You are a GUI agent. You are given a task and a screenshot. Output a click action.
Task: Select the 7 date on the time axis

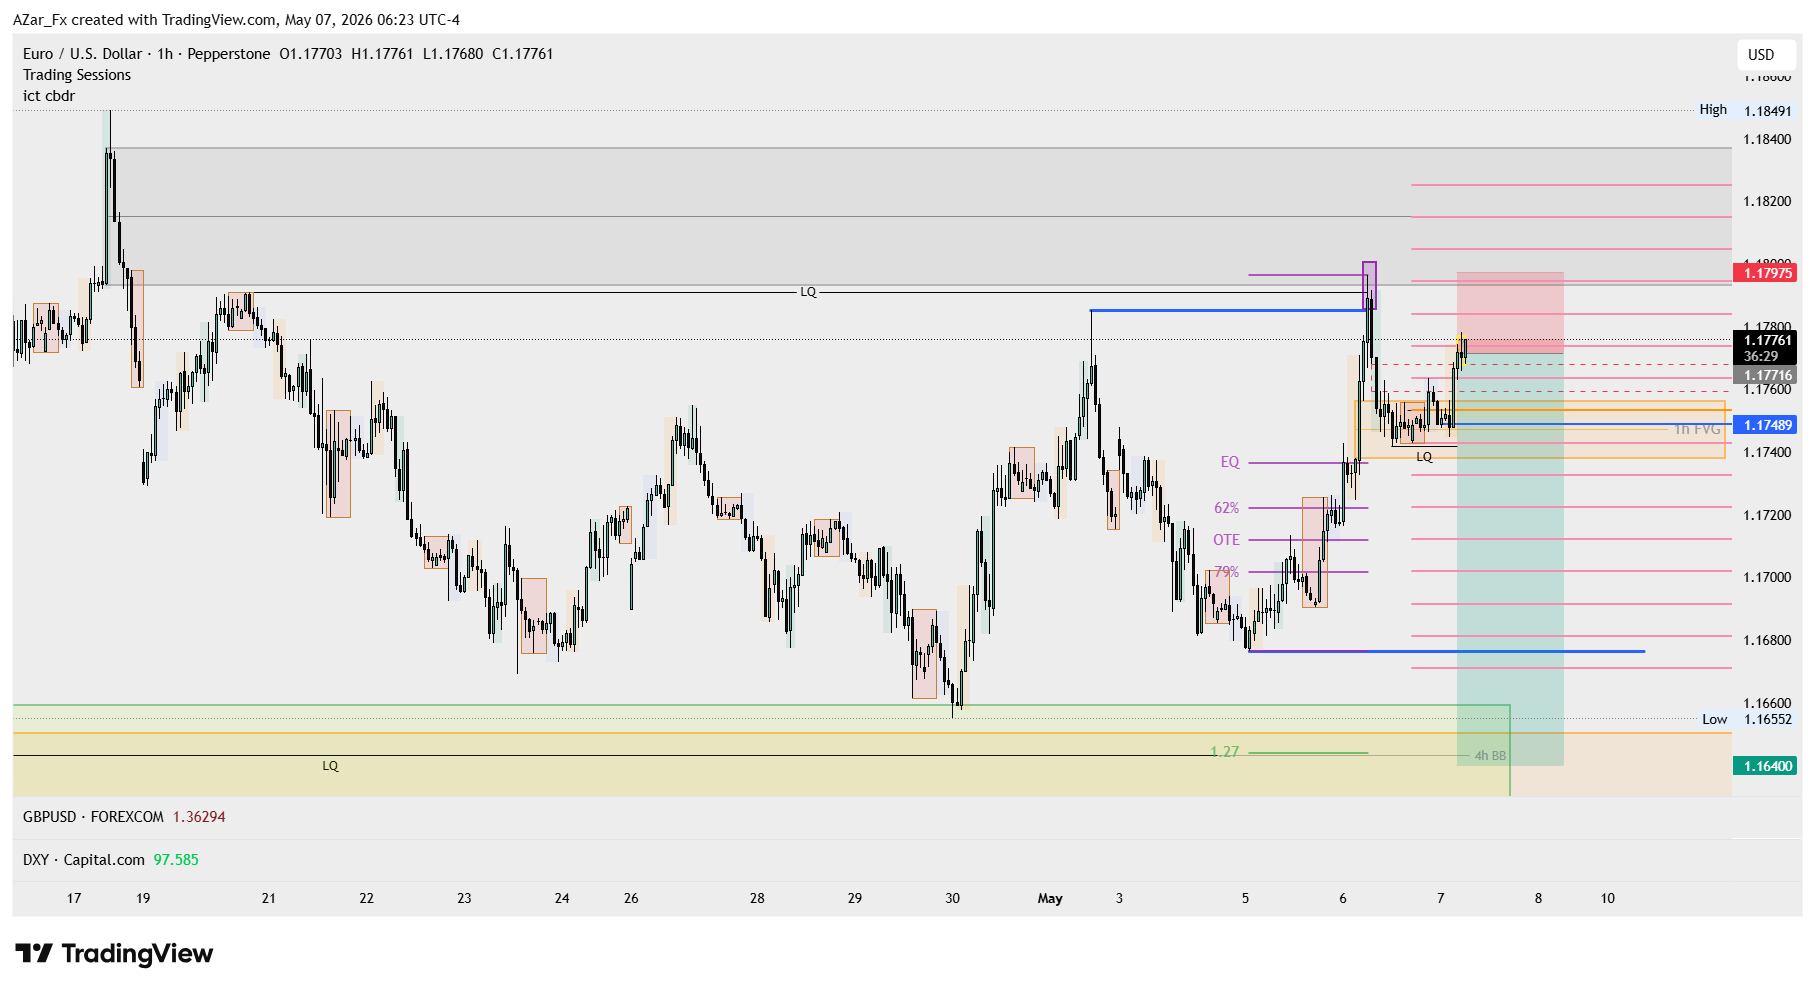click(1441, 898)
